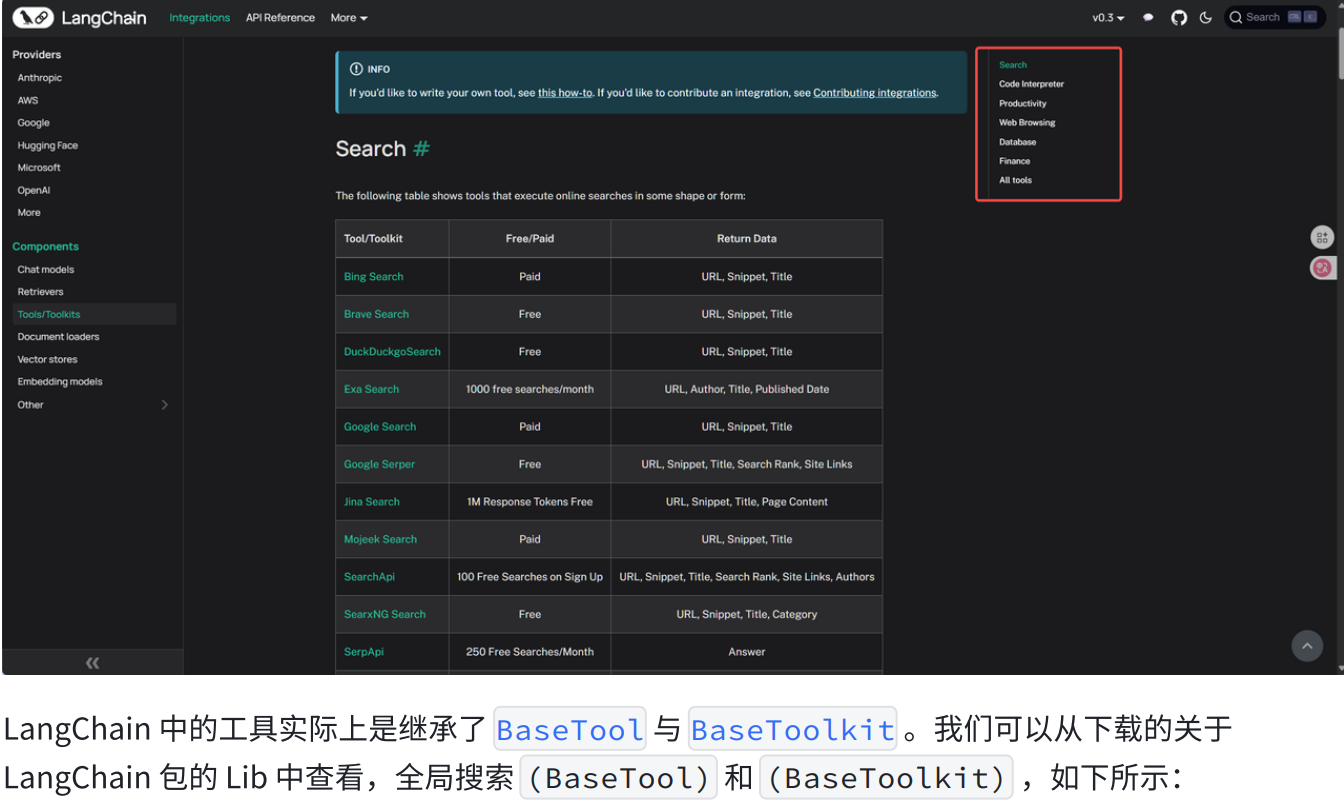Open the Jina Search tool link
Screen dimensions: 1344x810
(x=372, y=502)
